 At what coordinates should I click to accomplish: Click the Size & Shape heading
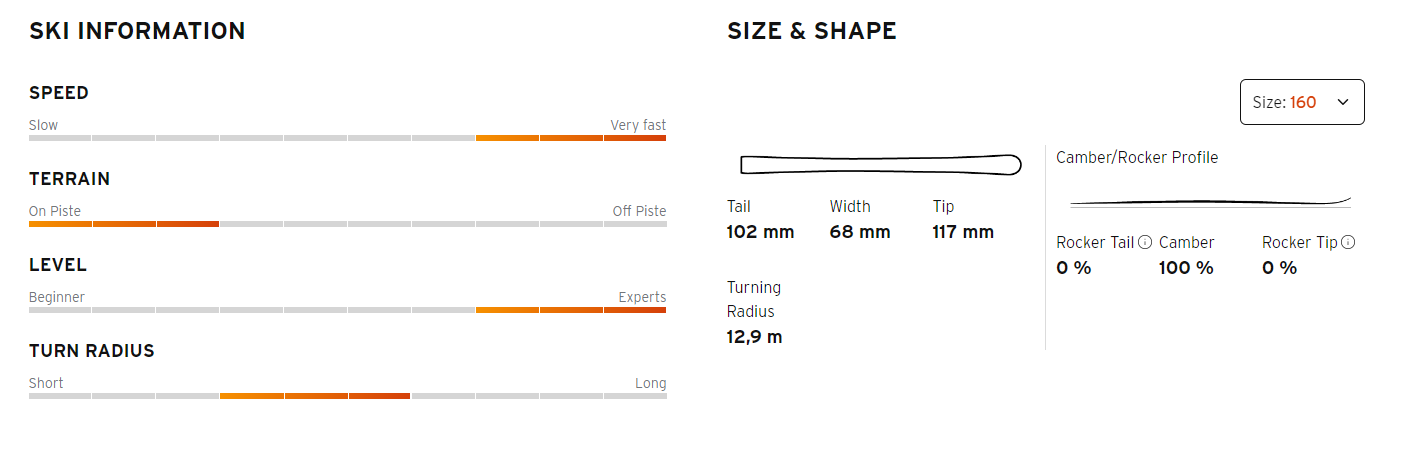click(x=812, y=31)
